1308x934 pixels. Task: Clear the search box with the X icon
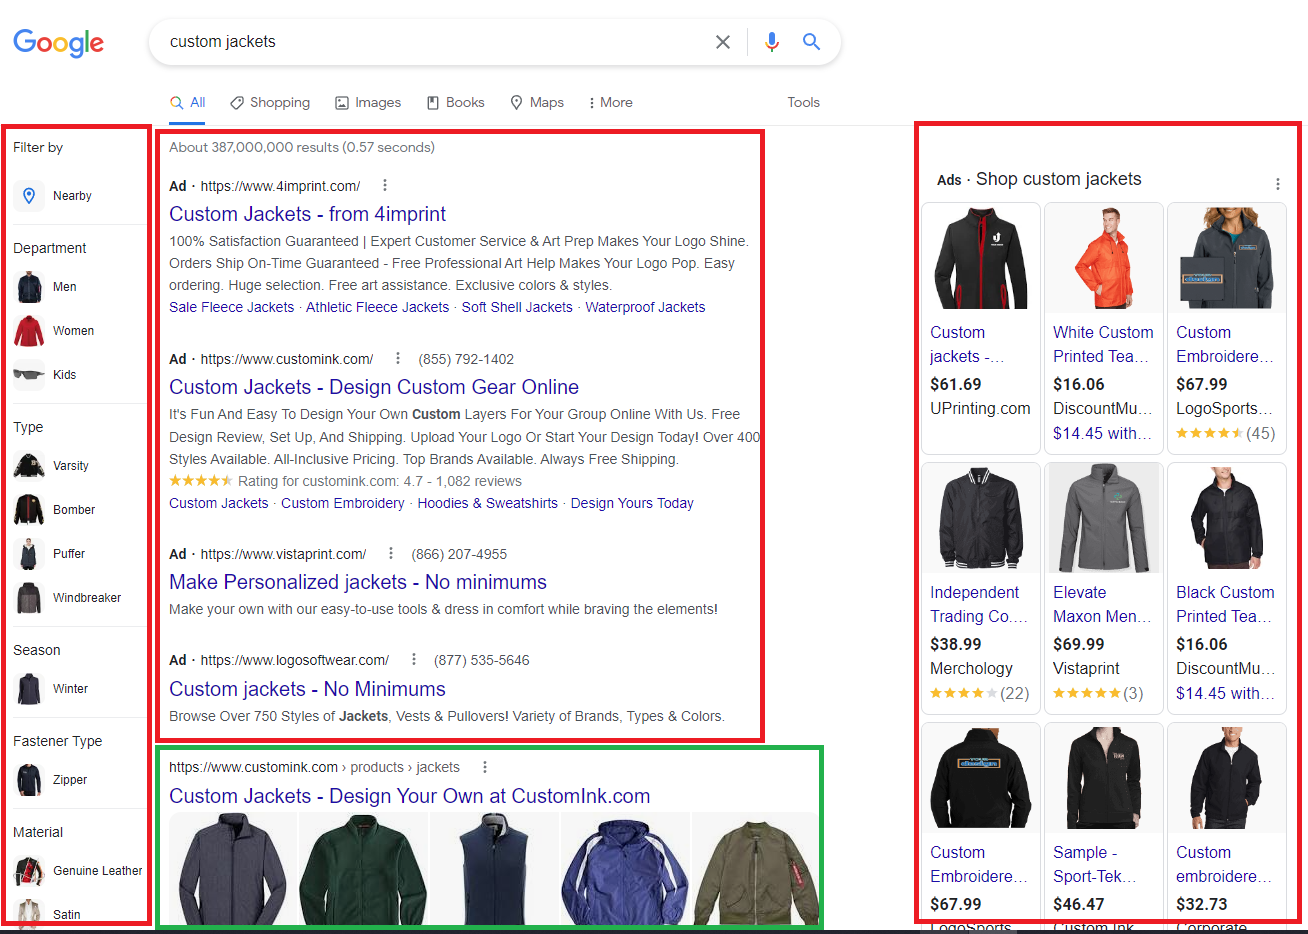click(x=723, y=42)
